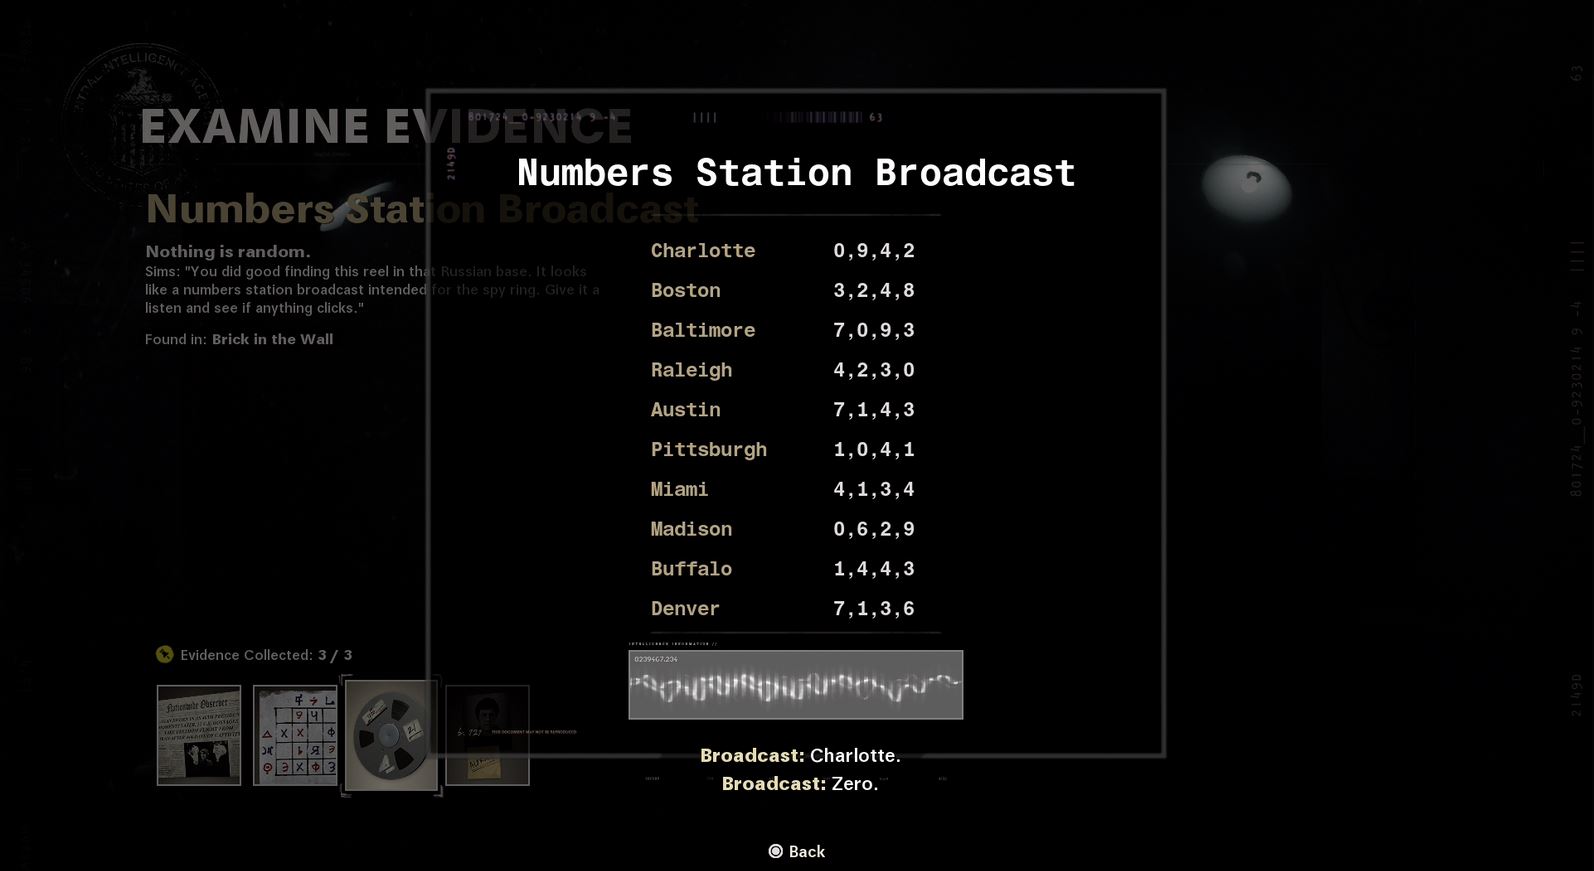Image resolution: width=1594 pixels, height=871 pixels.
Task: Click the Brick in the Wall mission text
Action: pyautogui.click(x=272, y=339)
